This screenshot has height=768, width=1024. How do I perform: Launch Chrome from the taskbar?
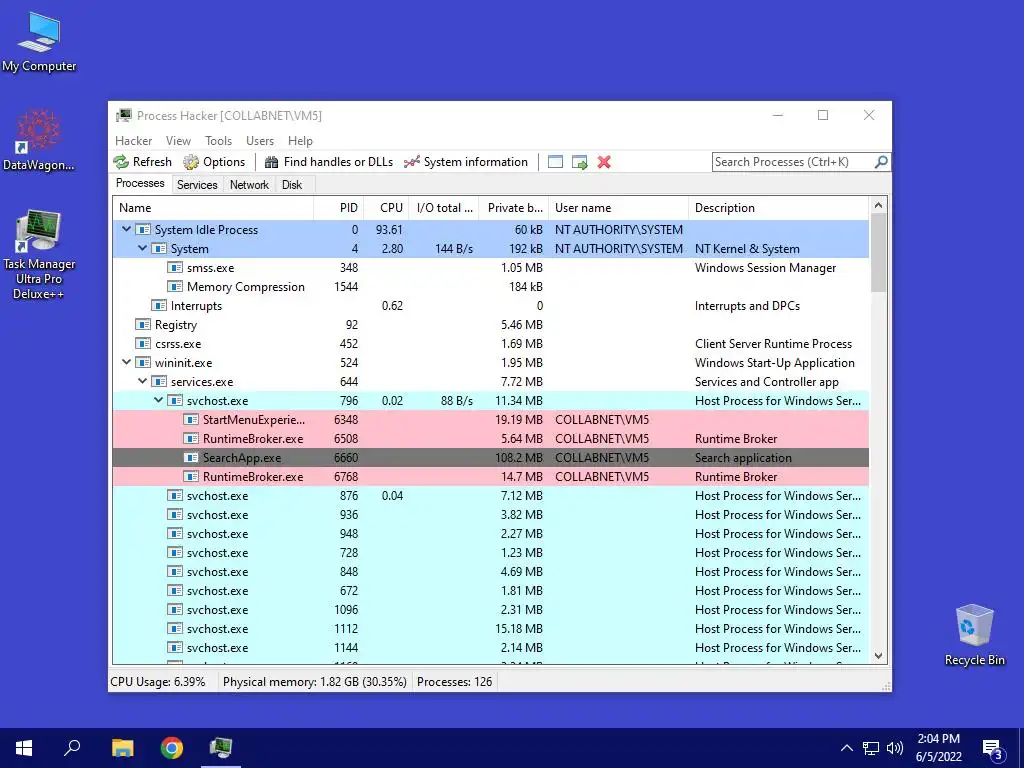[x=172, y=748]
